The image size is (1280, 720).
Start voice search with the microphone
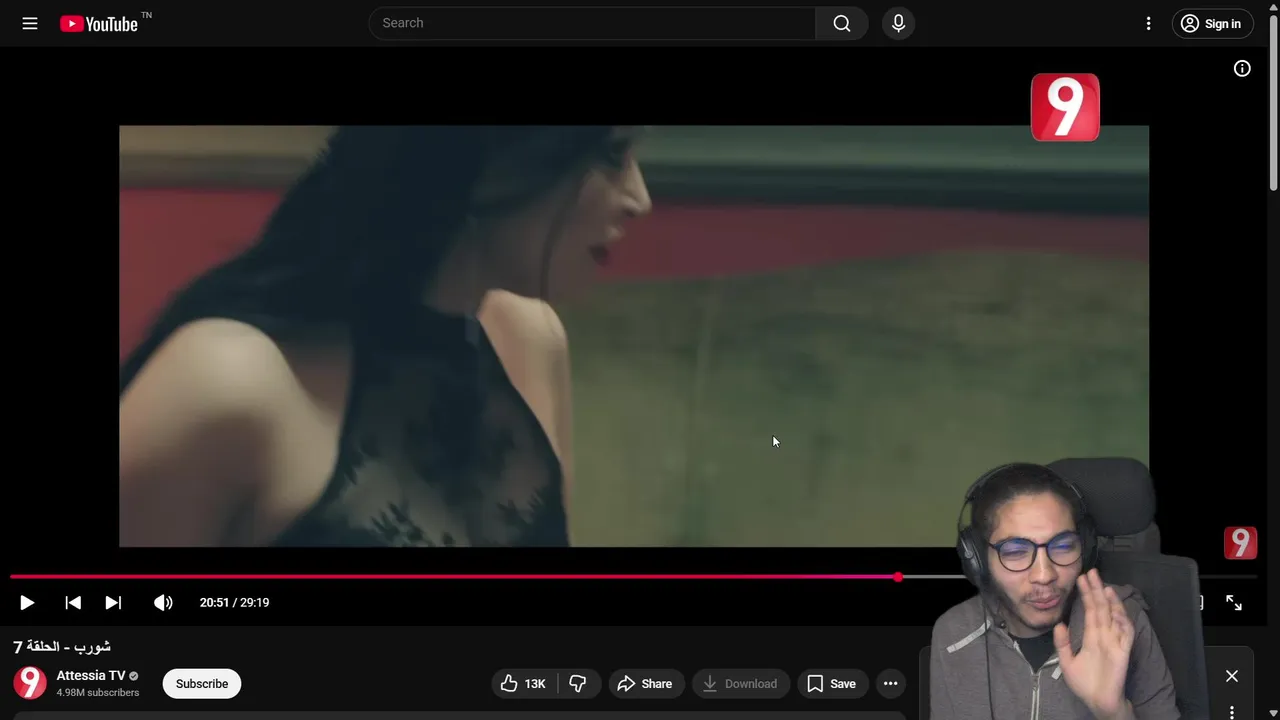pyautogui.click(x=898, y=23)
